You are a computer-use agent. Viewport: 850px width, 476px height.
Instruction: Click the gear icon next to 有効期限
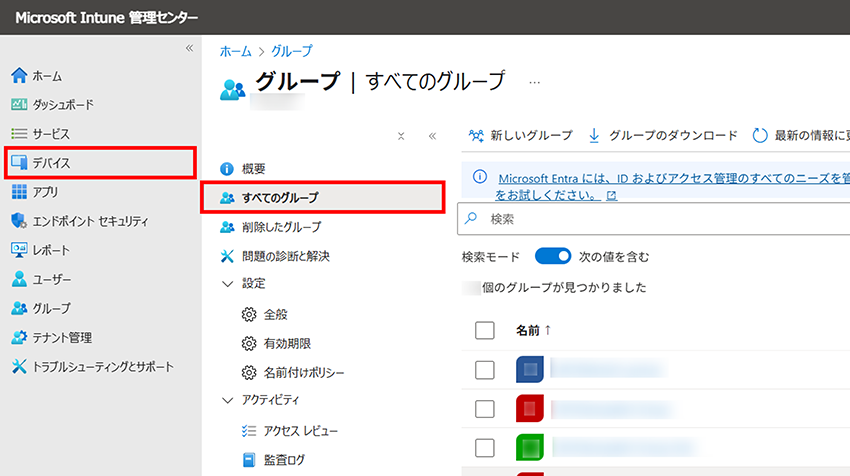click(x=249, y=344)
